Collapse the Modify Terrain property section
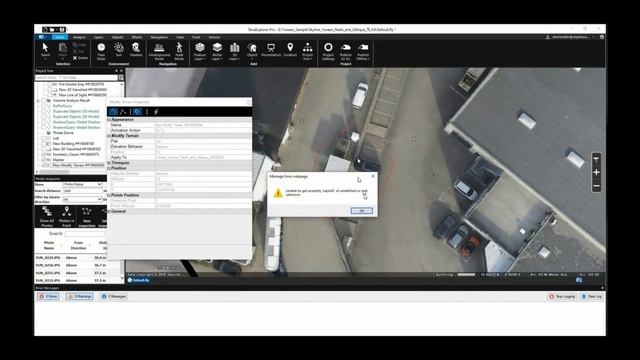Screen dimensions: 640x360 coord(109,136)
